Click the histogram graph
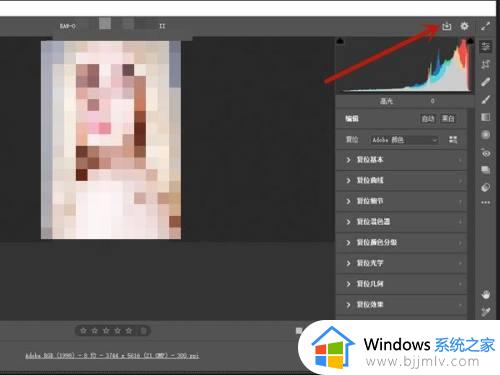 [x=405, y=65]
